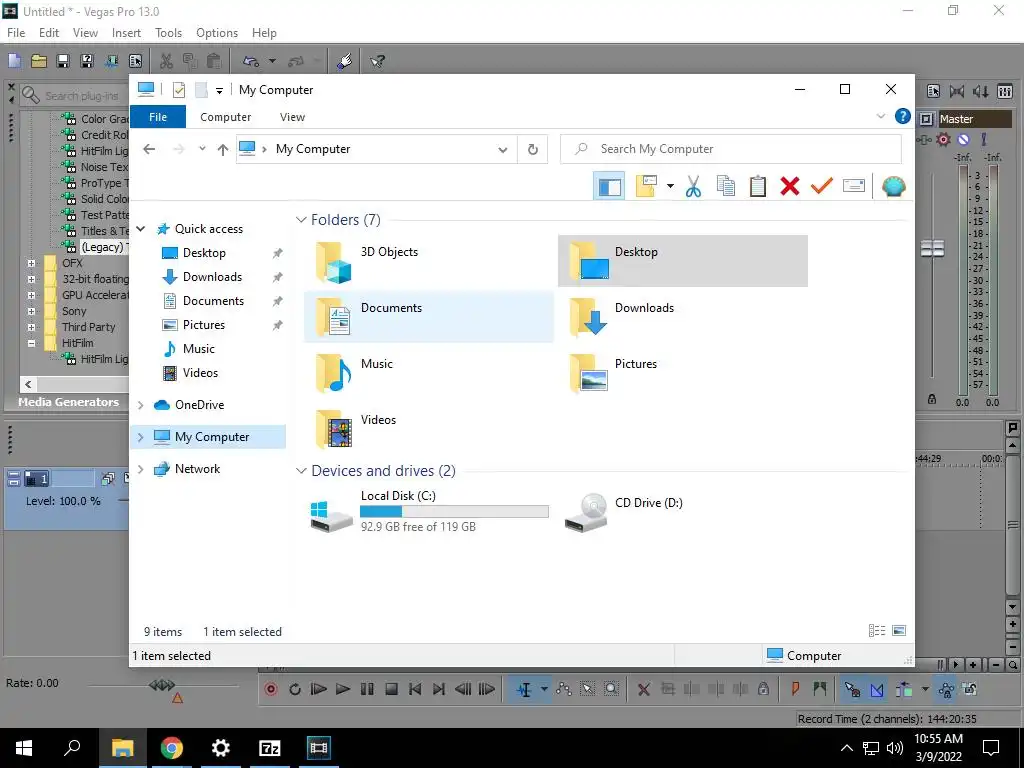Click the Refresh button beside address bar

[533, 150]
